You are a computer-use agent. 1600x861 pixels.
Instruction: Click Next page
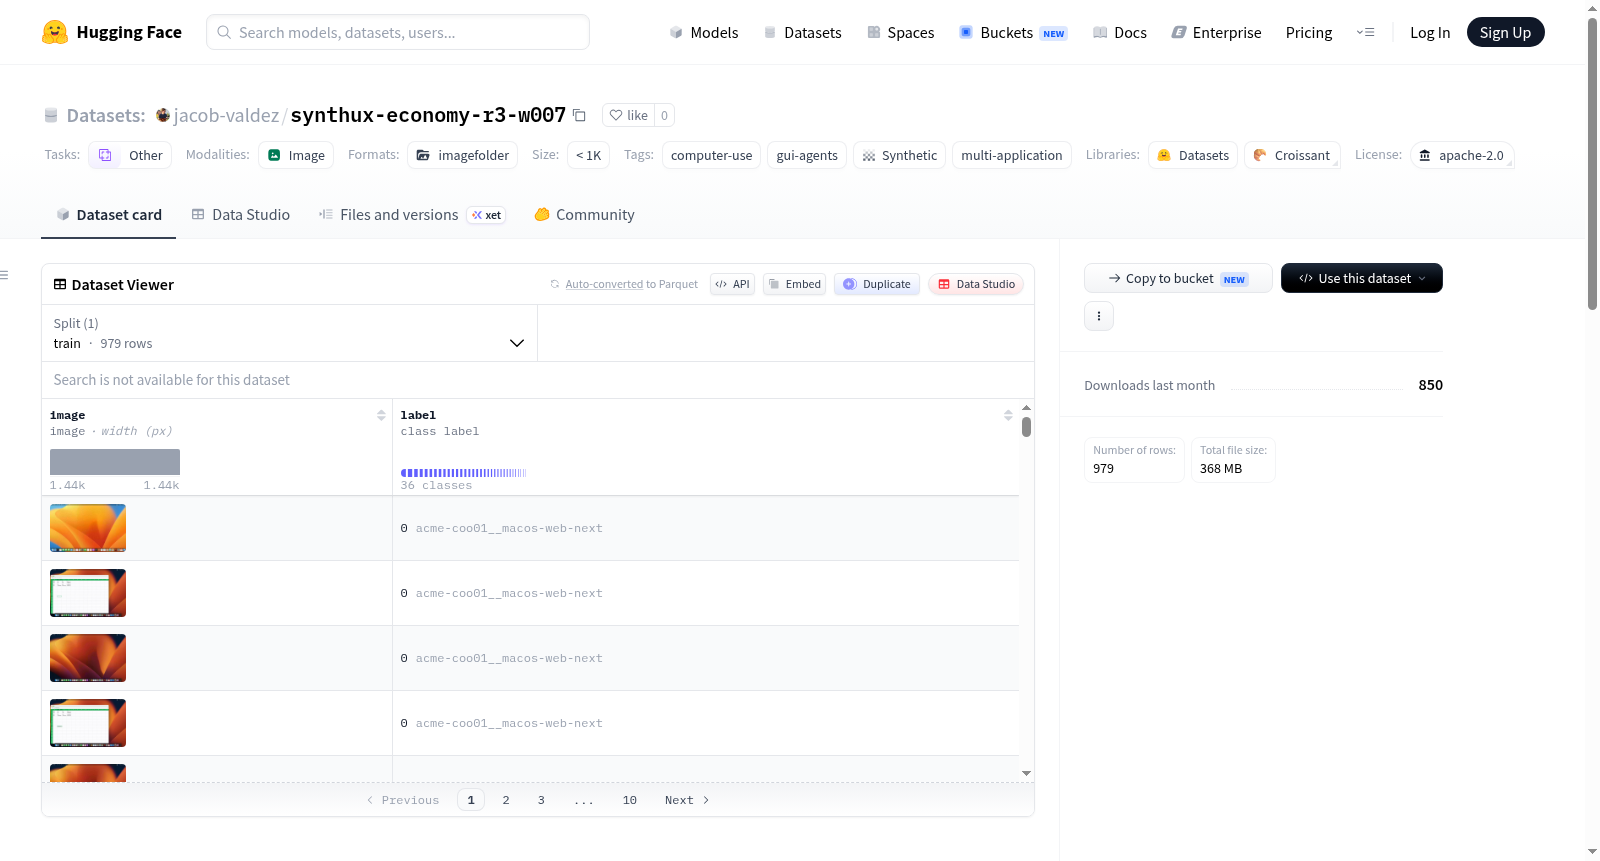point(687,800)
